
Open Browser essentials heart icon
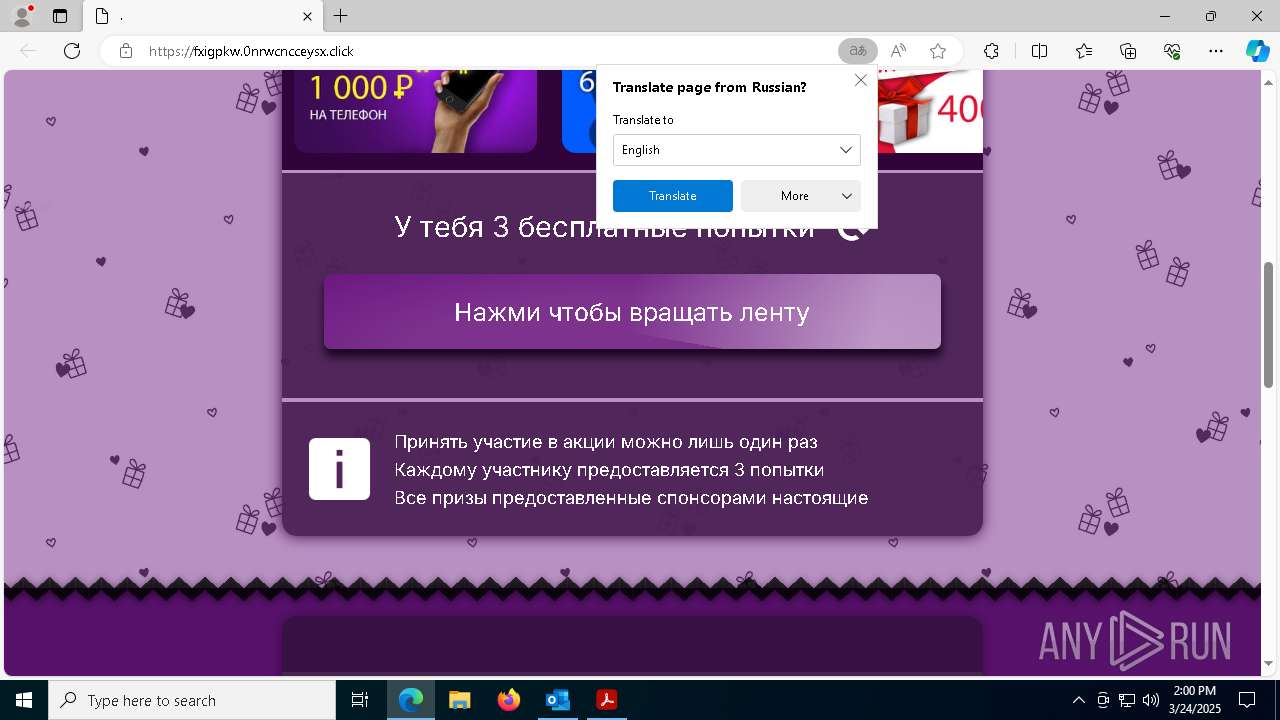pyautogui.click(x=1172, y=51)
